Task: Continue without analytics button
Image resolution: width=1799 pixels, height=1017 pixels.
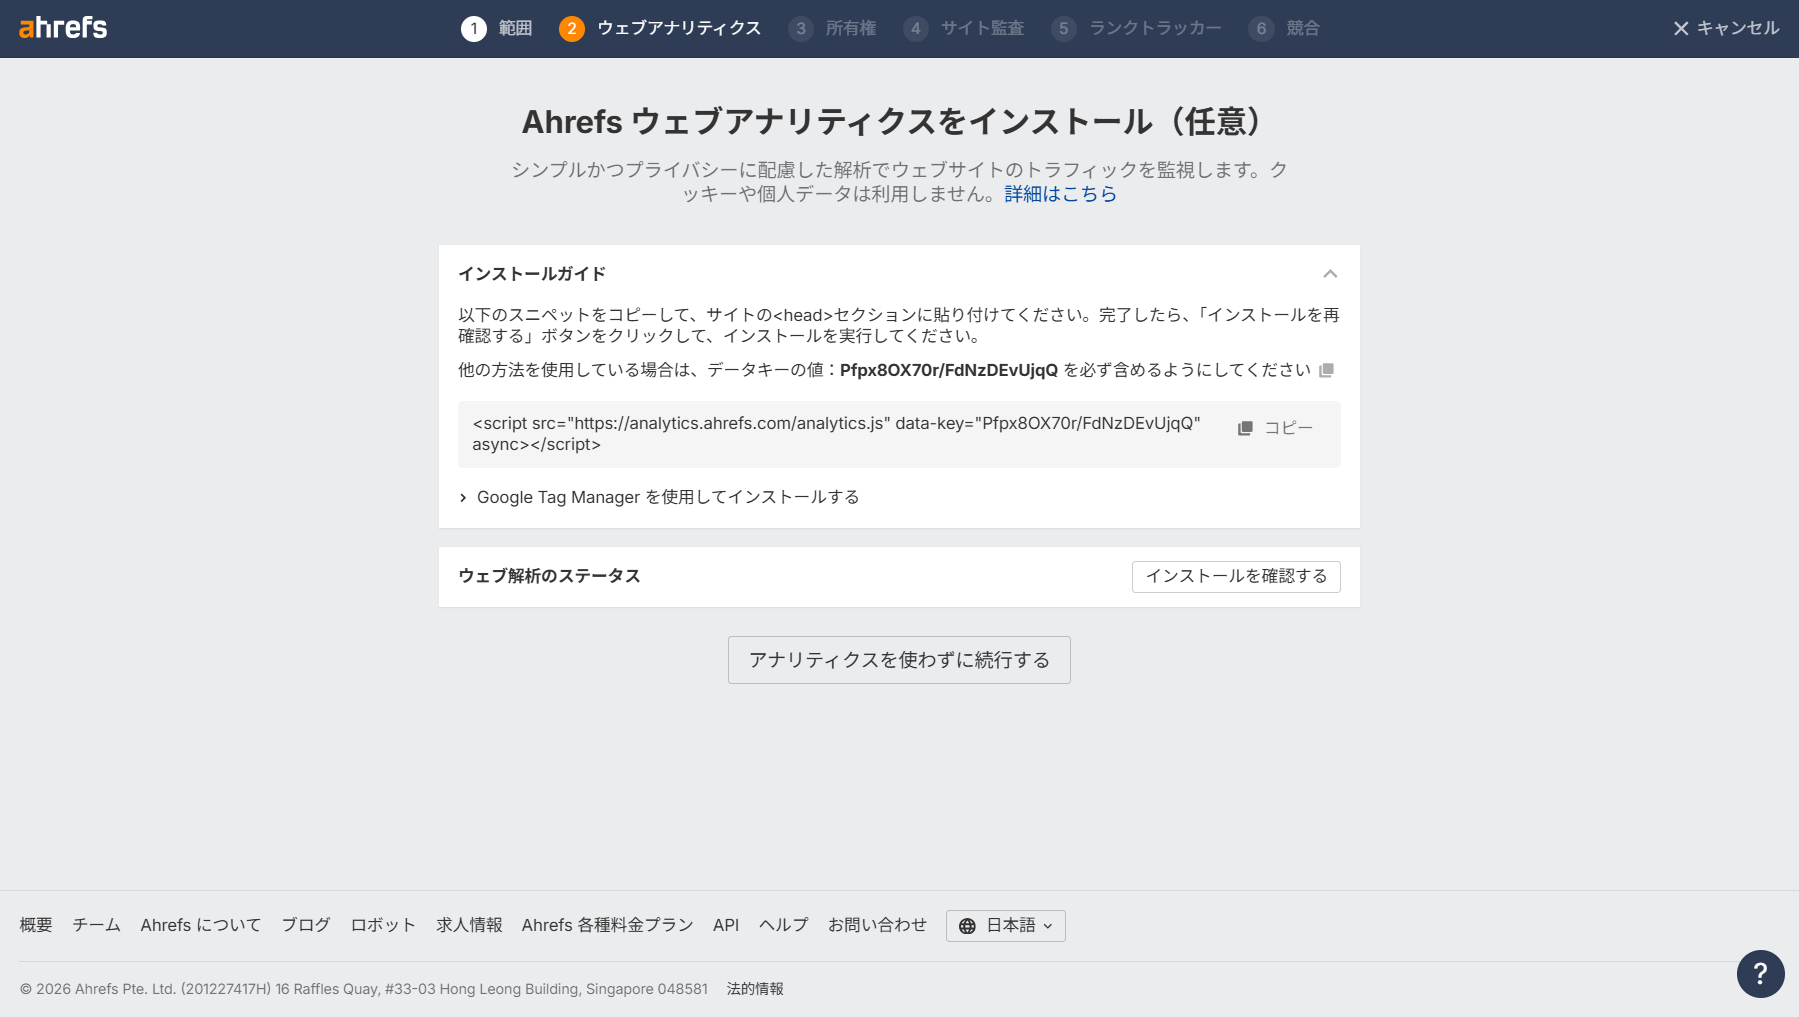Action: click(x=898, y=660)
